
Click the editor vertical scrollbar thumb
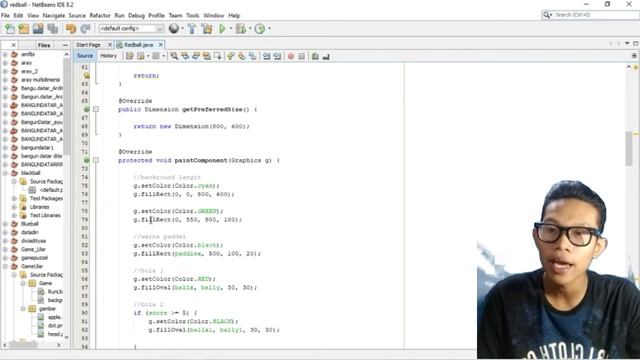pos(629,149)
